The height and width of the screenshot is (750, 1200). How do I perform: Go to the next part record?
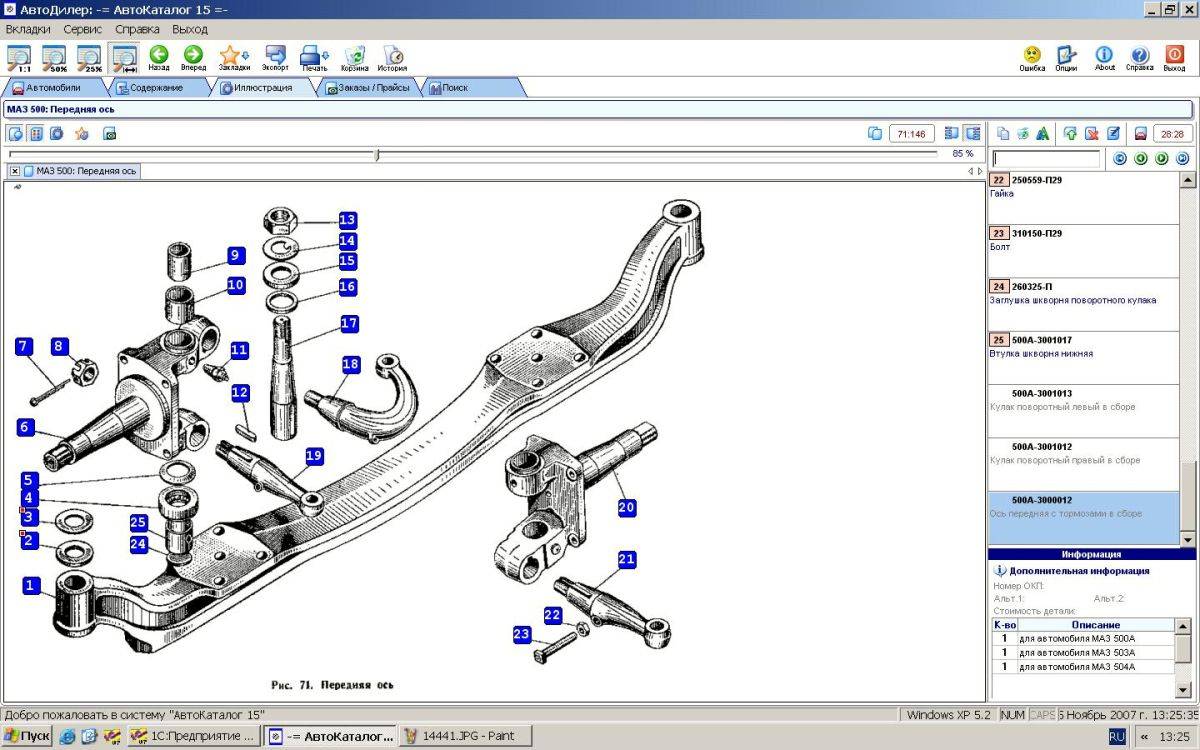click(x=1162, y=159)
